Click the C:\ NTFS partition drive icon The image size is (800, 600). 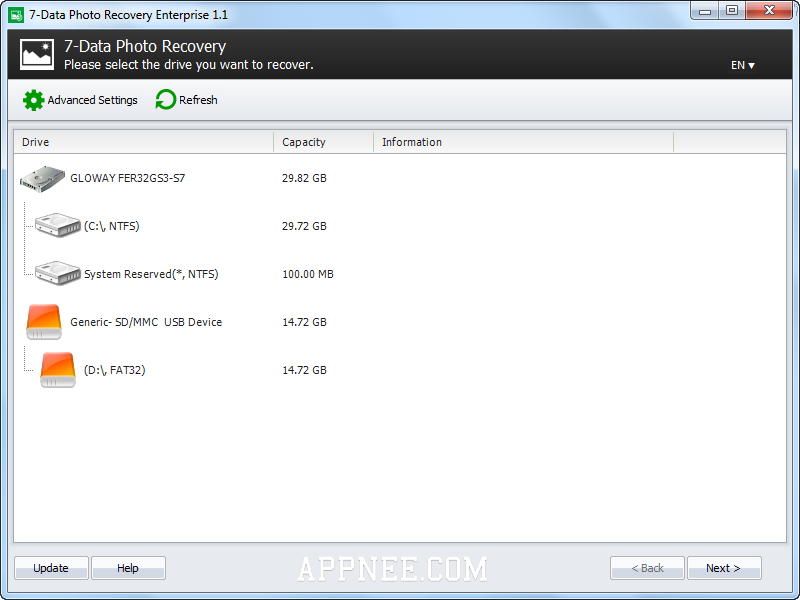coord(58,226)
